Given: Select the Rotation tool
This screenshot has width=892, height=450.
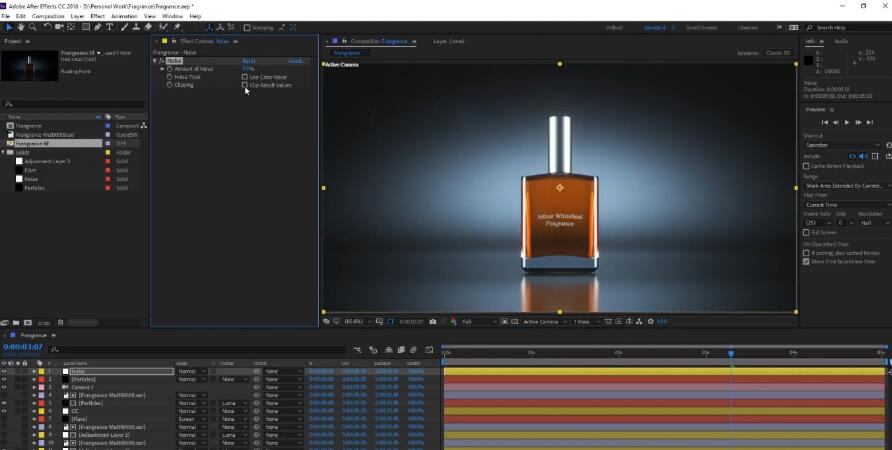Looking at the screenshot, I should tap(48, 27).
